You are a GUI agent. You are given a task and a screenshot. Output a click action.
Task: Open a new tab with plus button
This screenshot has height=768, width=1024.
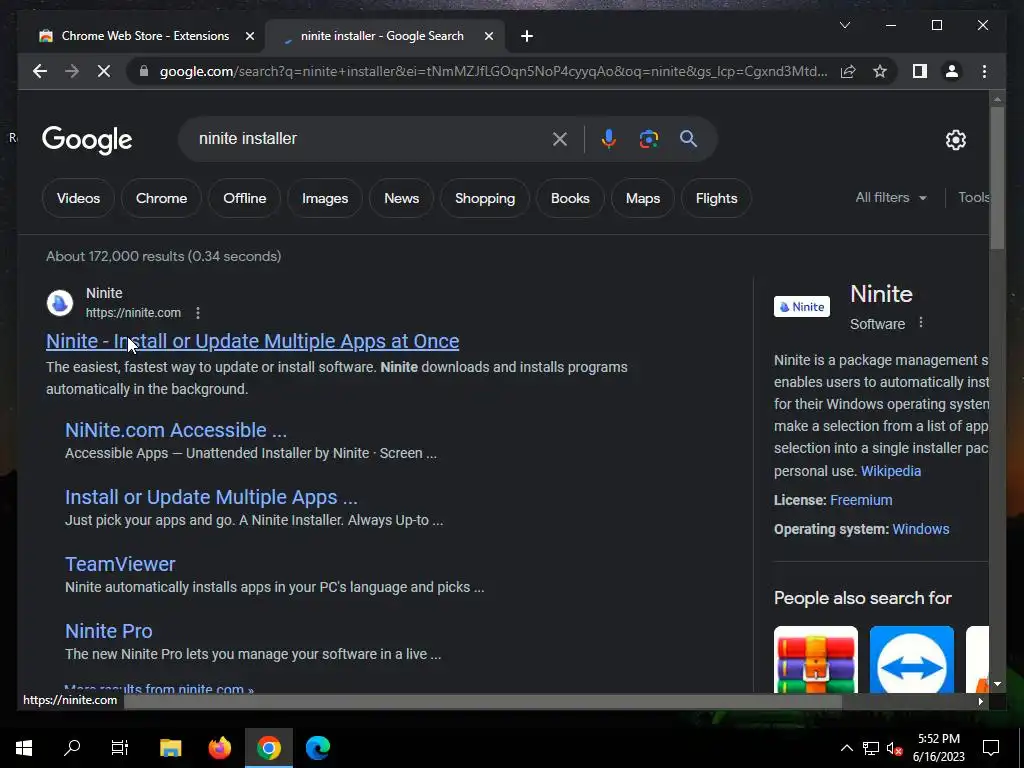pos(527,36)
